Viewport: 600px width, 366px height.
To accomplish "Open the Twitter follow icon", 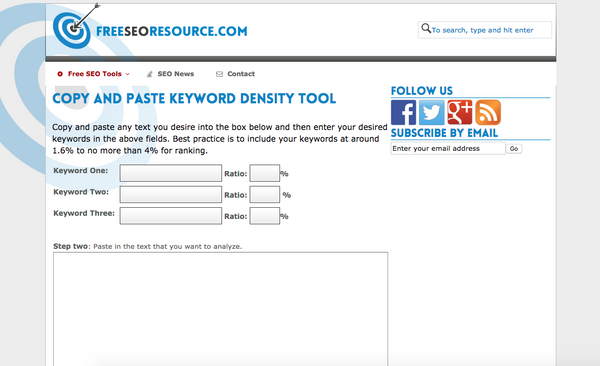I will pyautogui.click(x=432, y=113).
